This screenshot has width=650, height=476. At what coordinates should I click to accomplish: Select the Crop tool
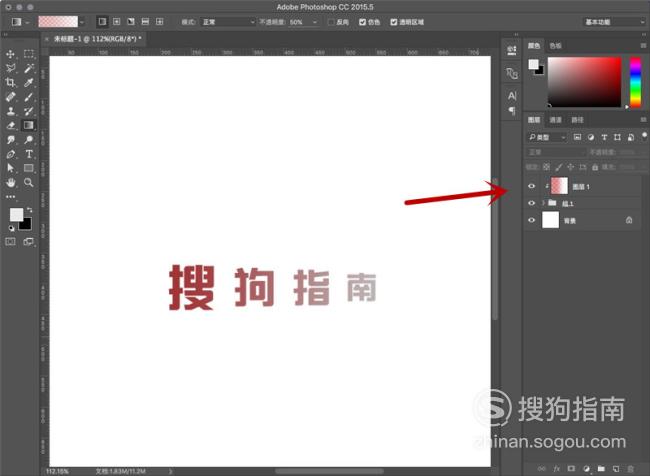tap(10, 83)
